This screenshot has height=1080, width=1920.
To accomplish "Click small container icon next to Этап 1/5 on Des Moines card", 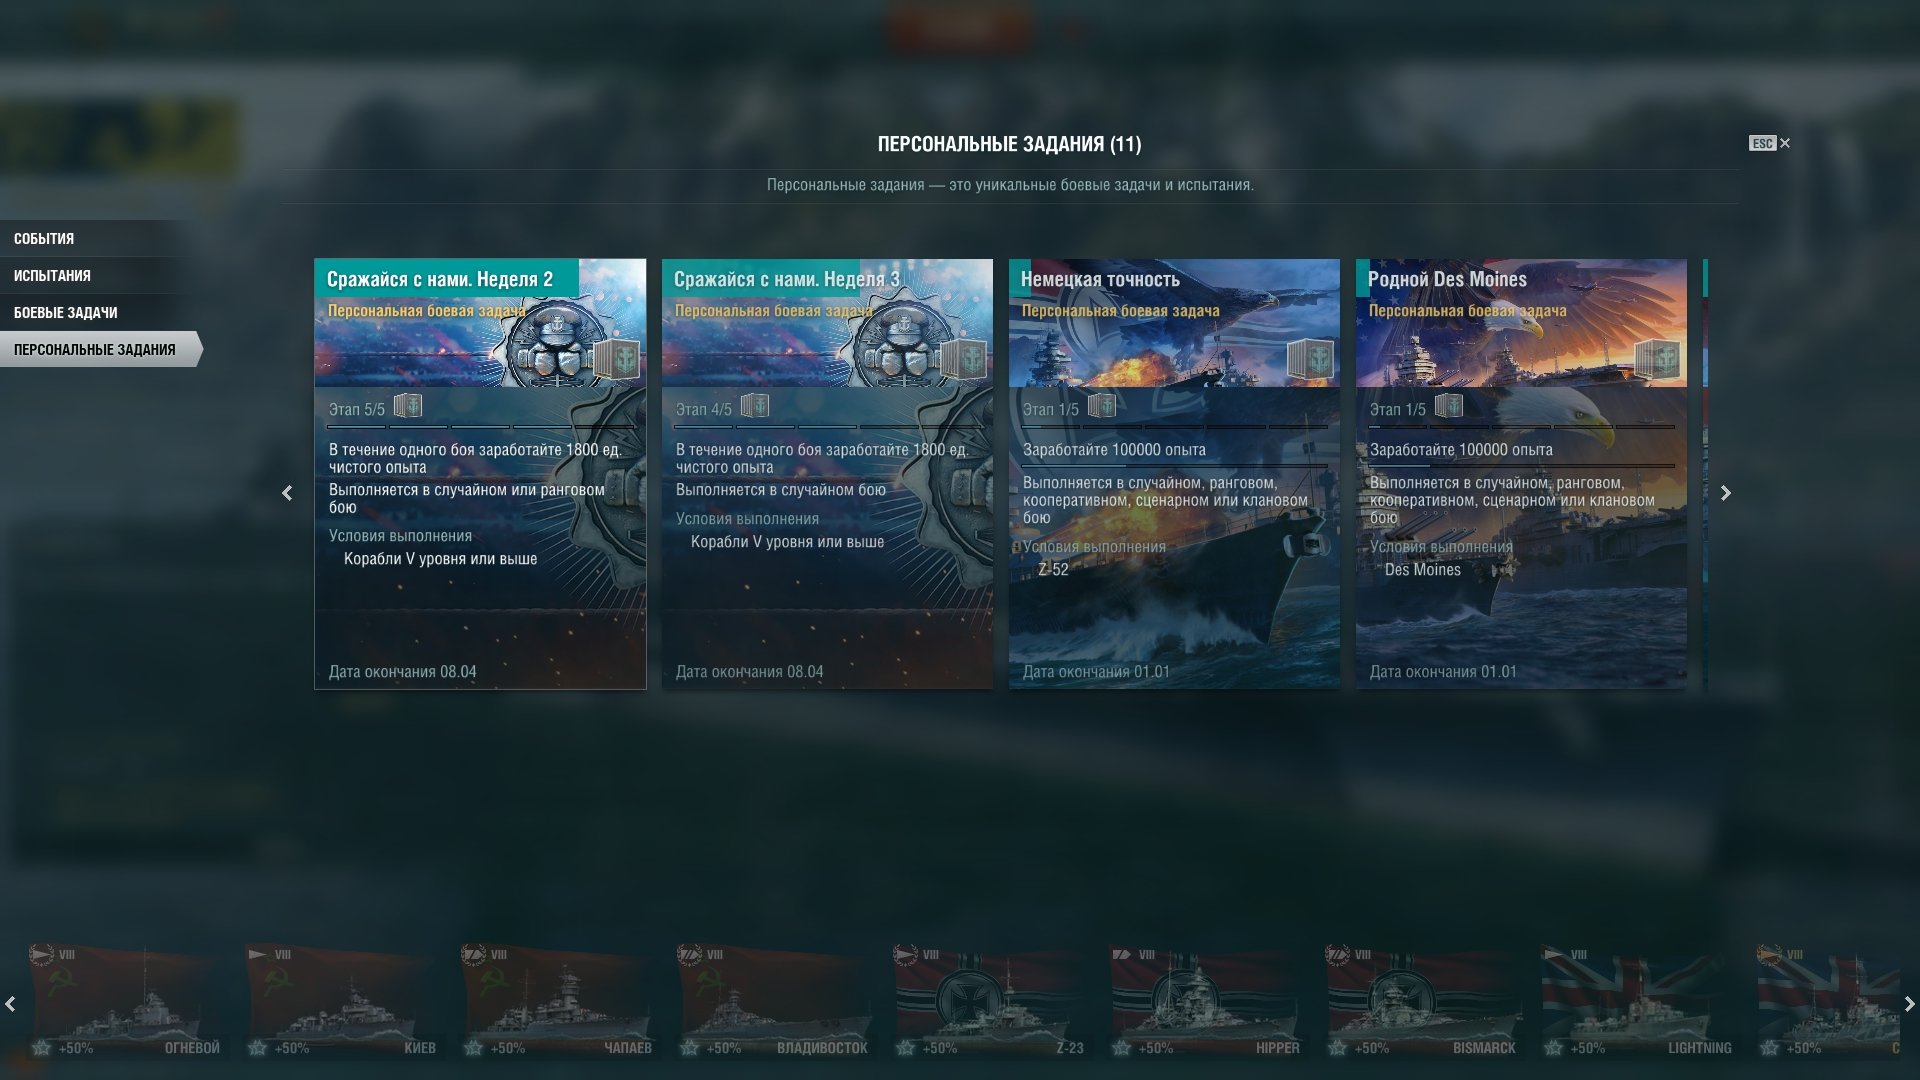I will pos(1449,406).
